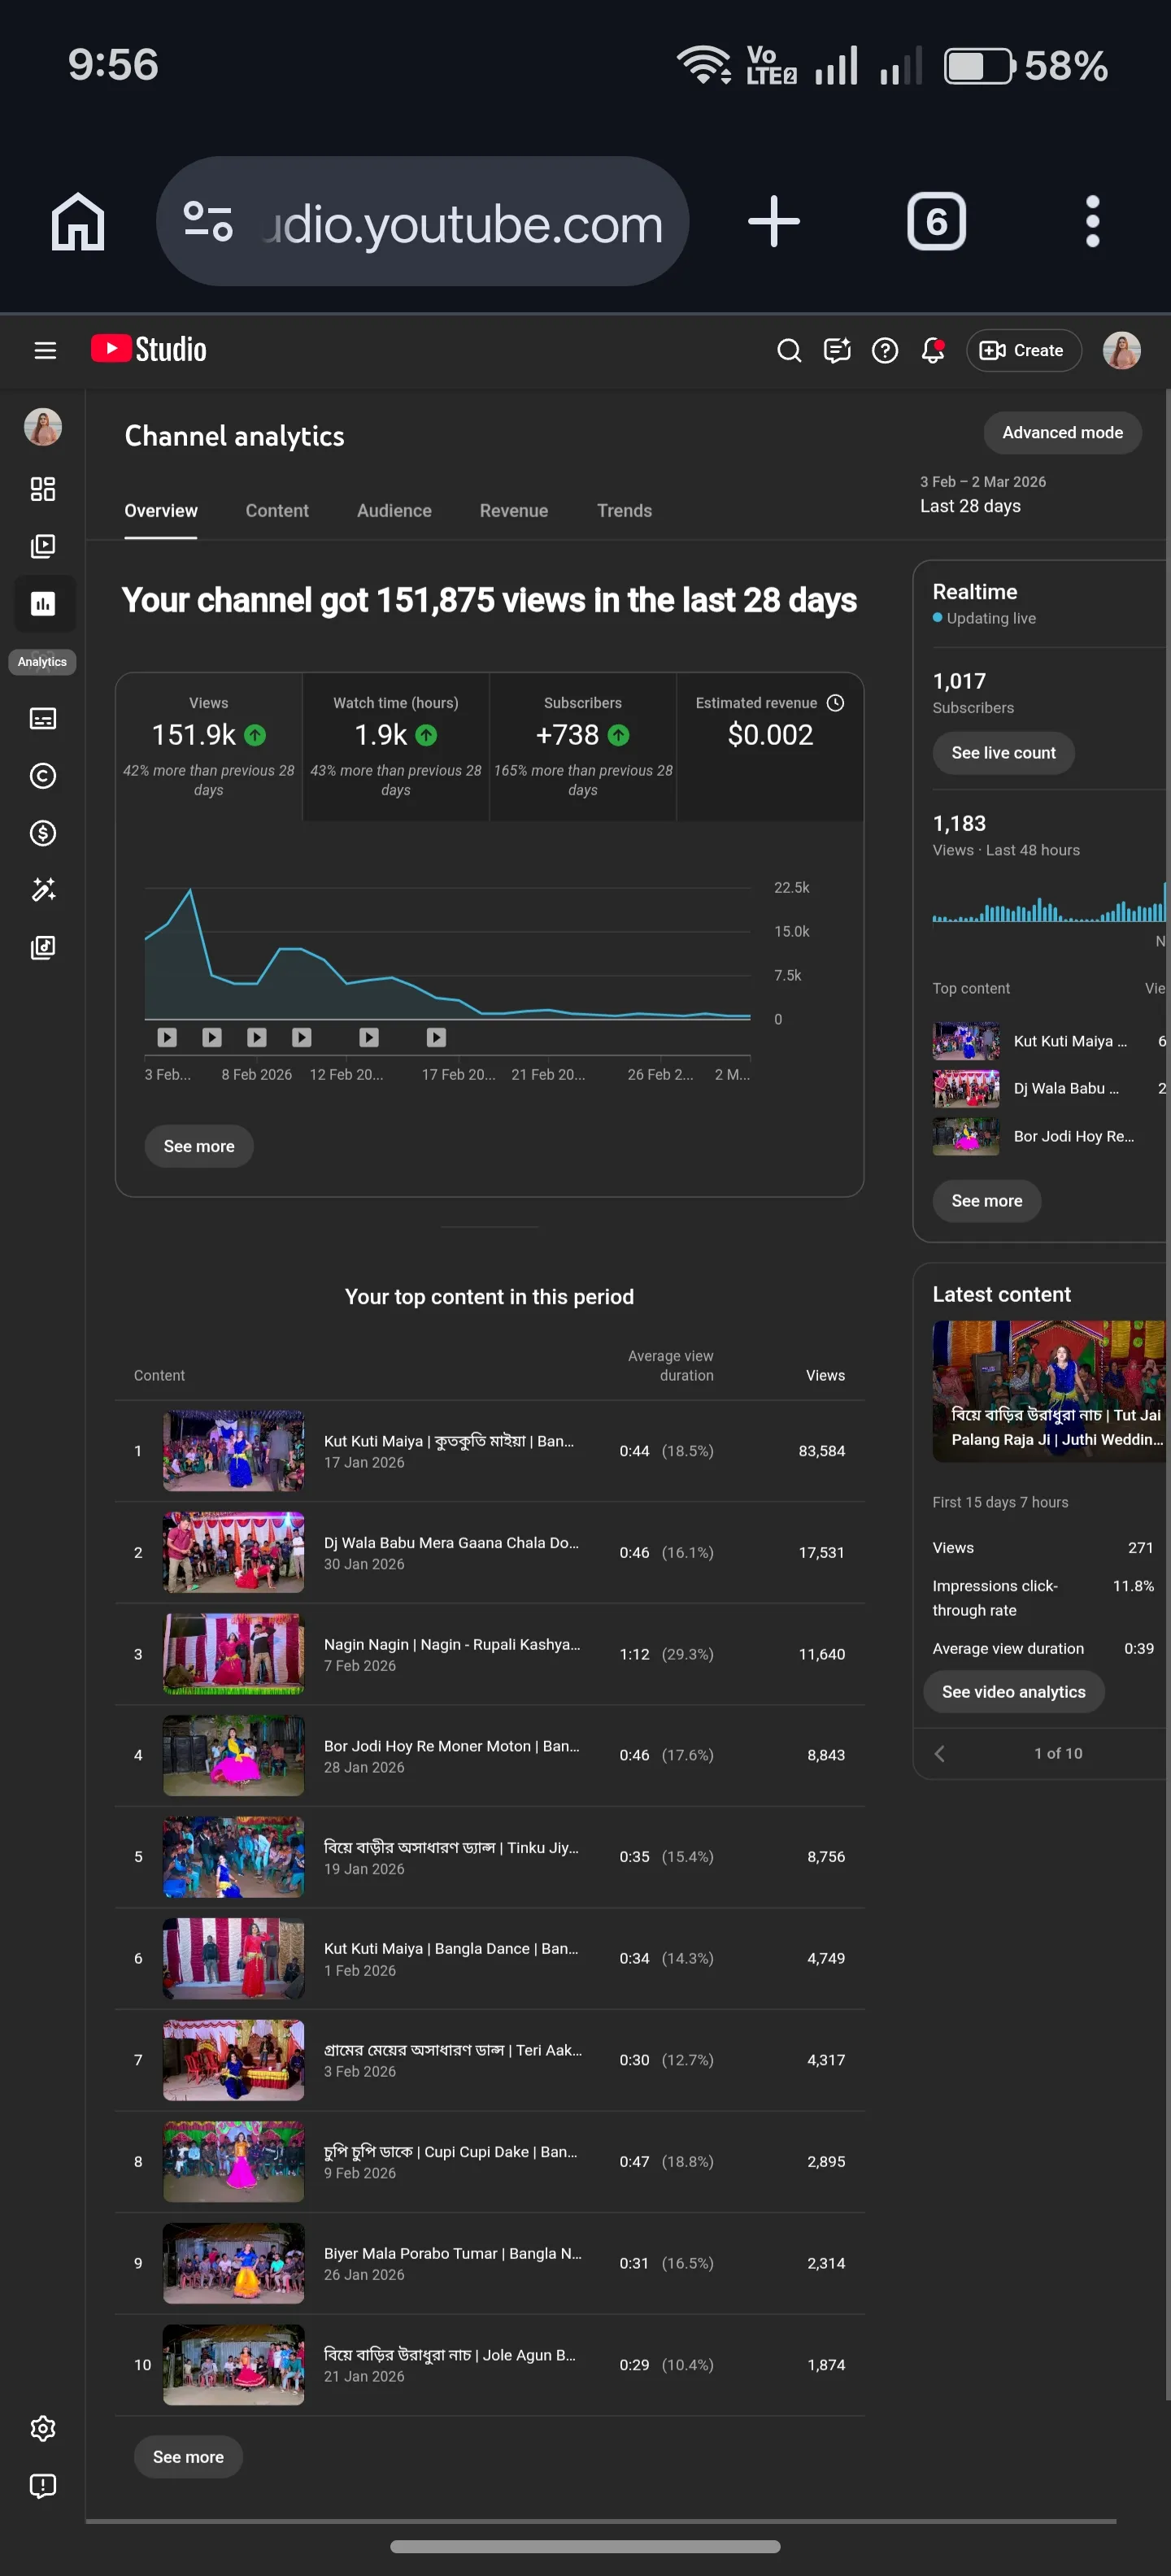Viewport: 1171px width, 2576px height.
Task: Open the Content icon in sidebar
Action: (x=43, y=546)
